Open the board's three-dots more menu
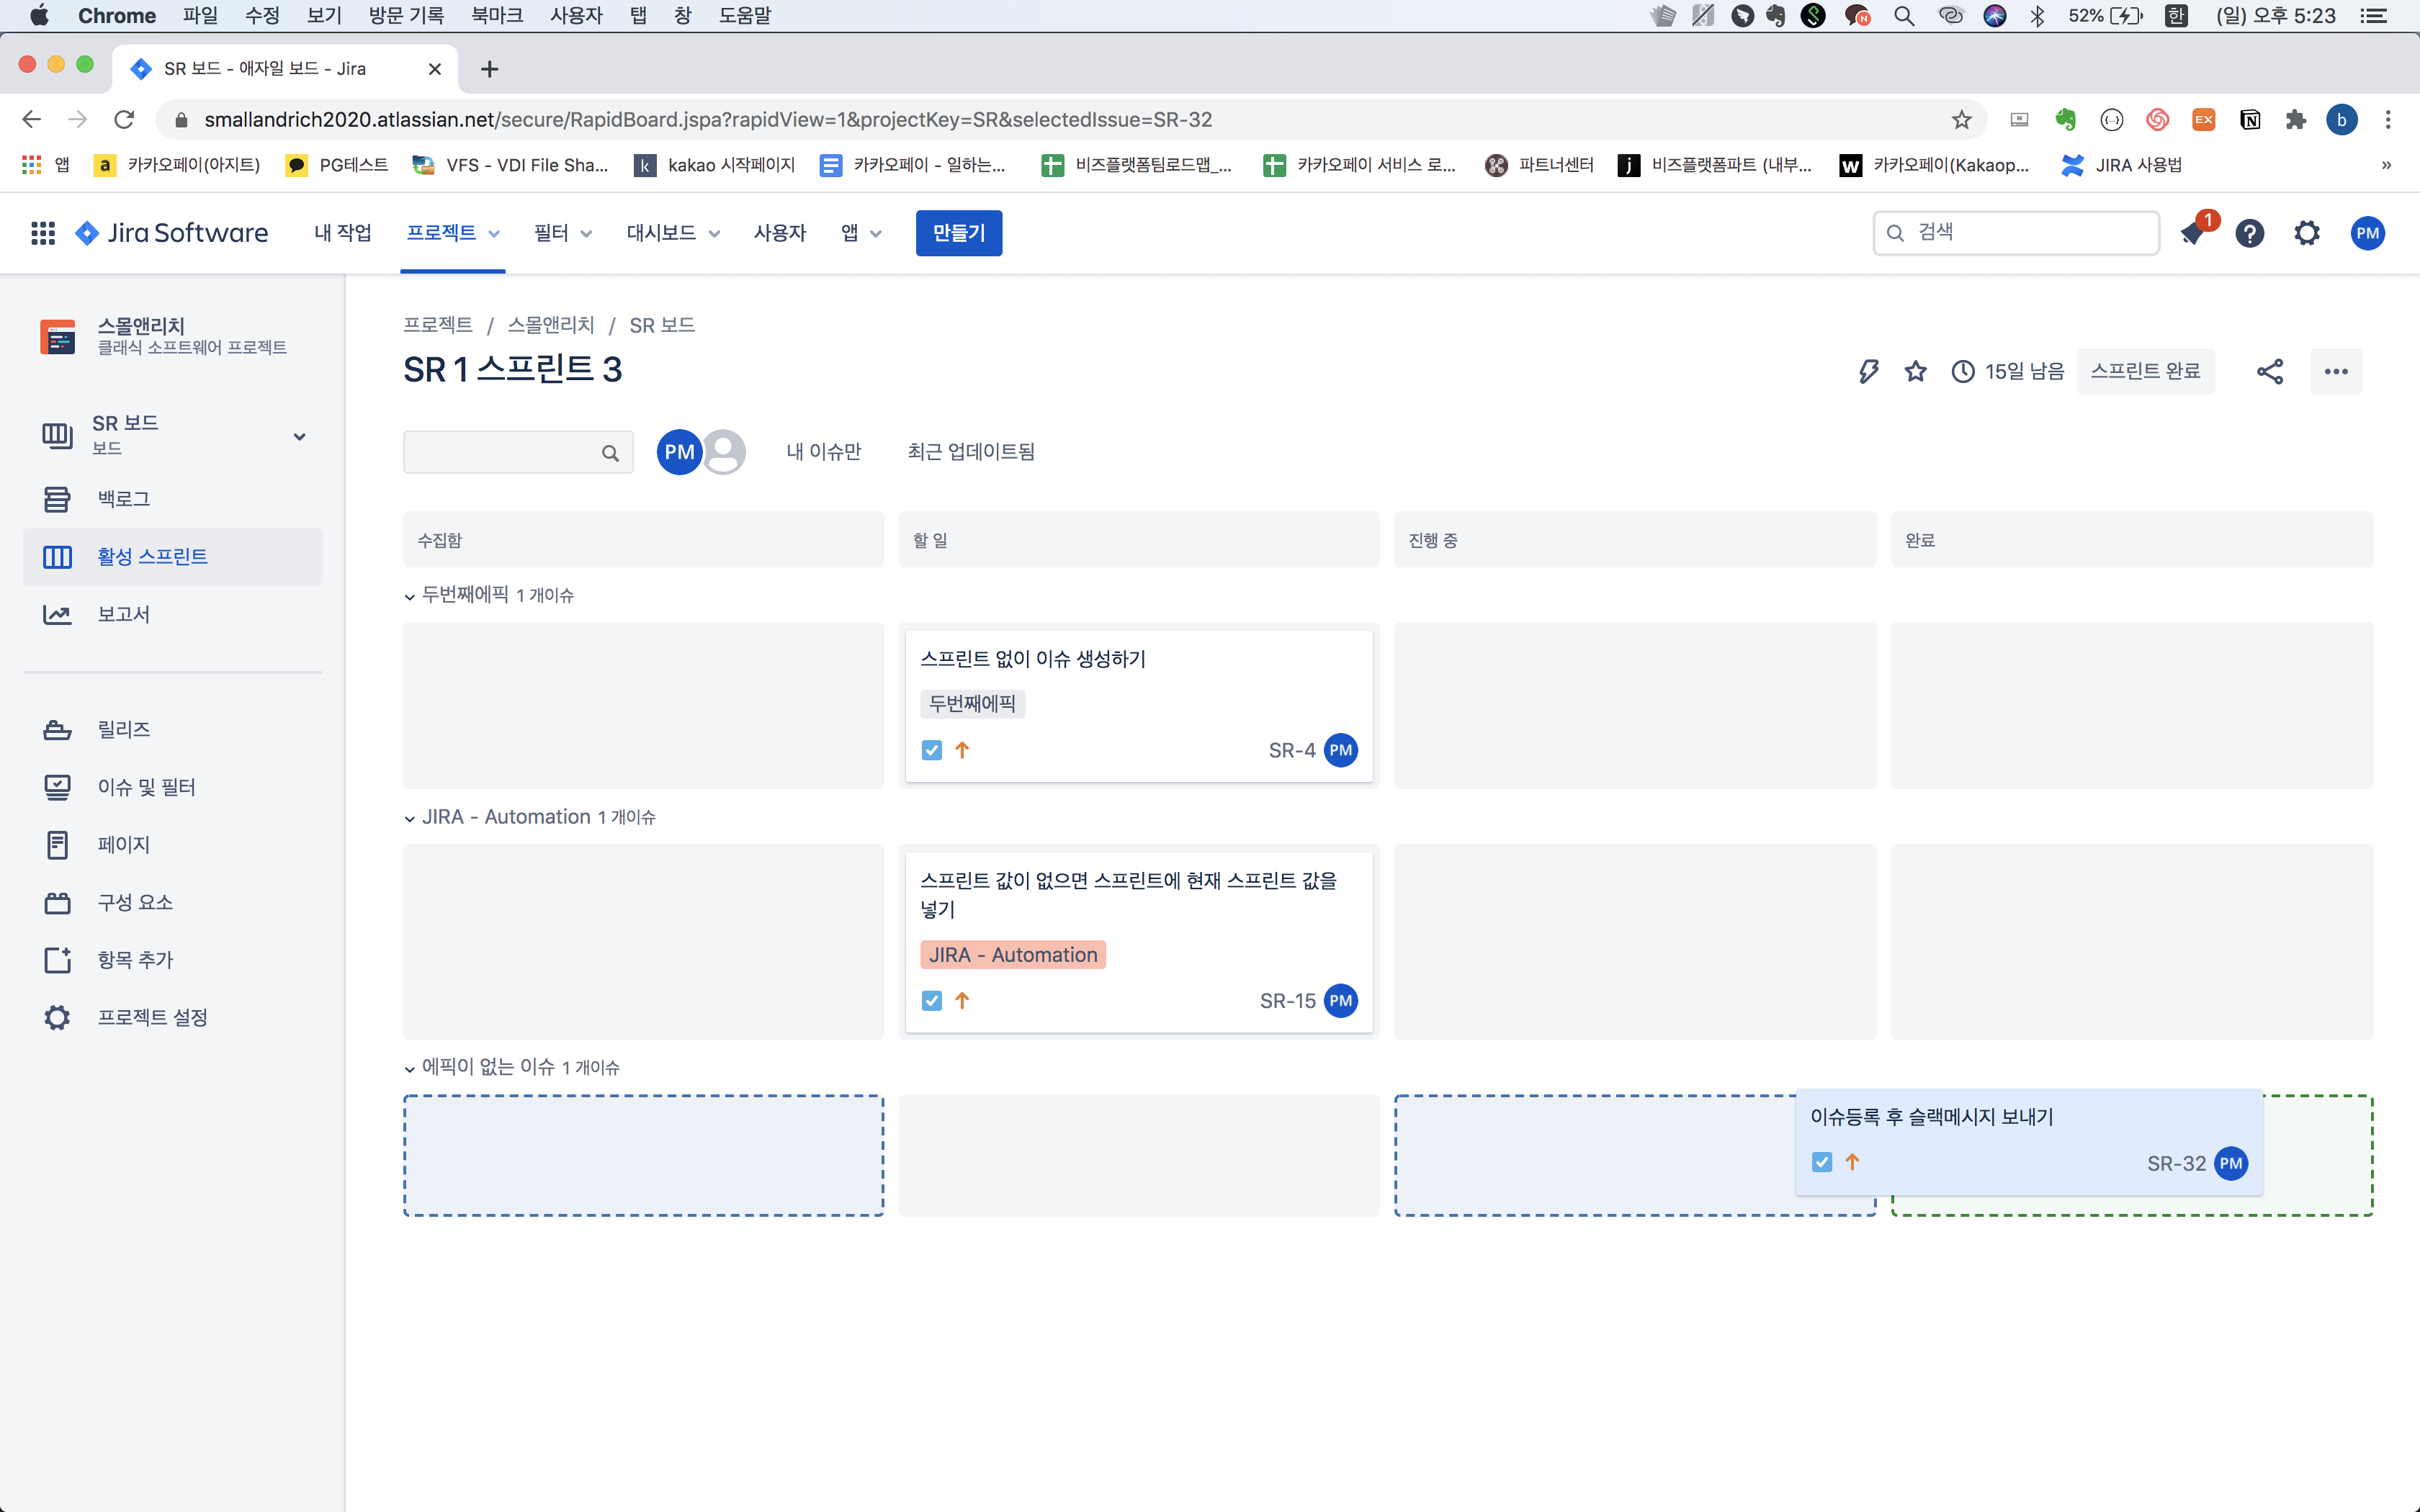 (x=2335, y=372)
